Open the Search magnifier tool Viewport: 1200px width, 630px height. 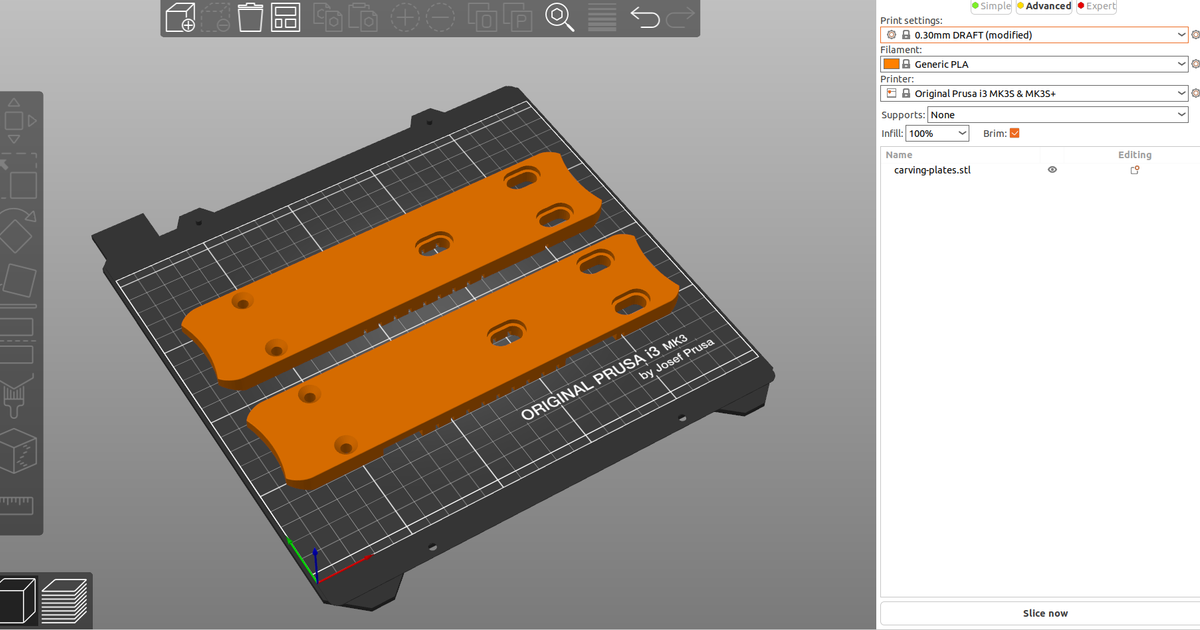point(559,17)
